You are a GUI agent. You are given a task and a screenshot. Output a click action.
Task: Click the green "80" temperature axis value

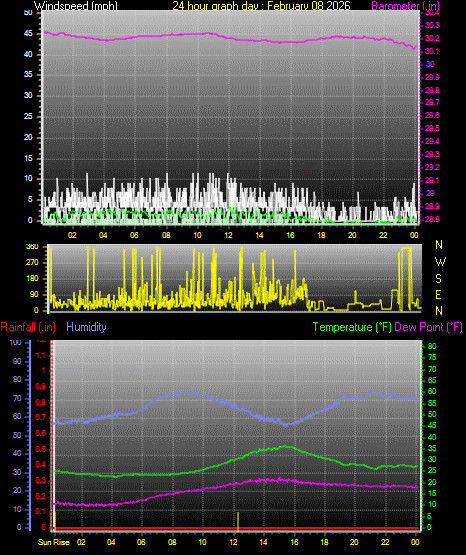[432, 346]
